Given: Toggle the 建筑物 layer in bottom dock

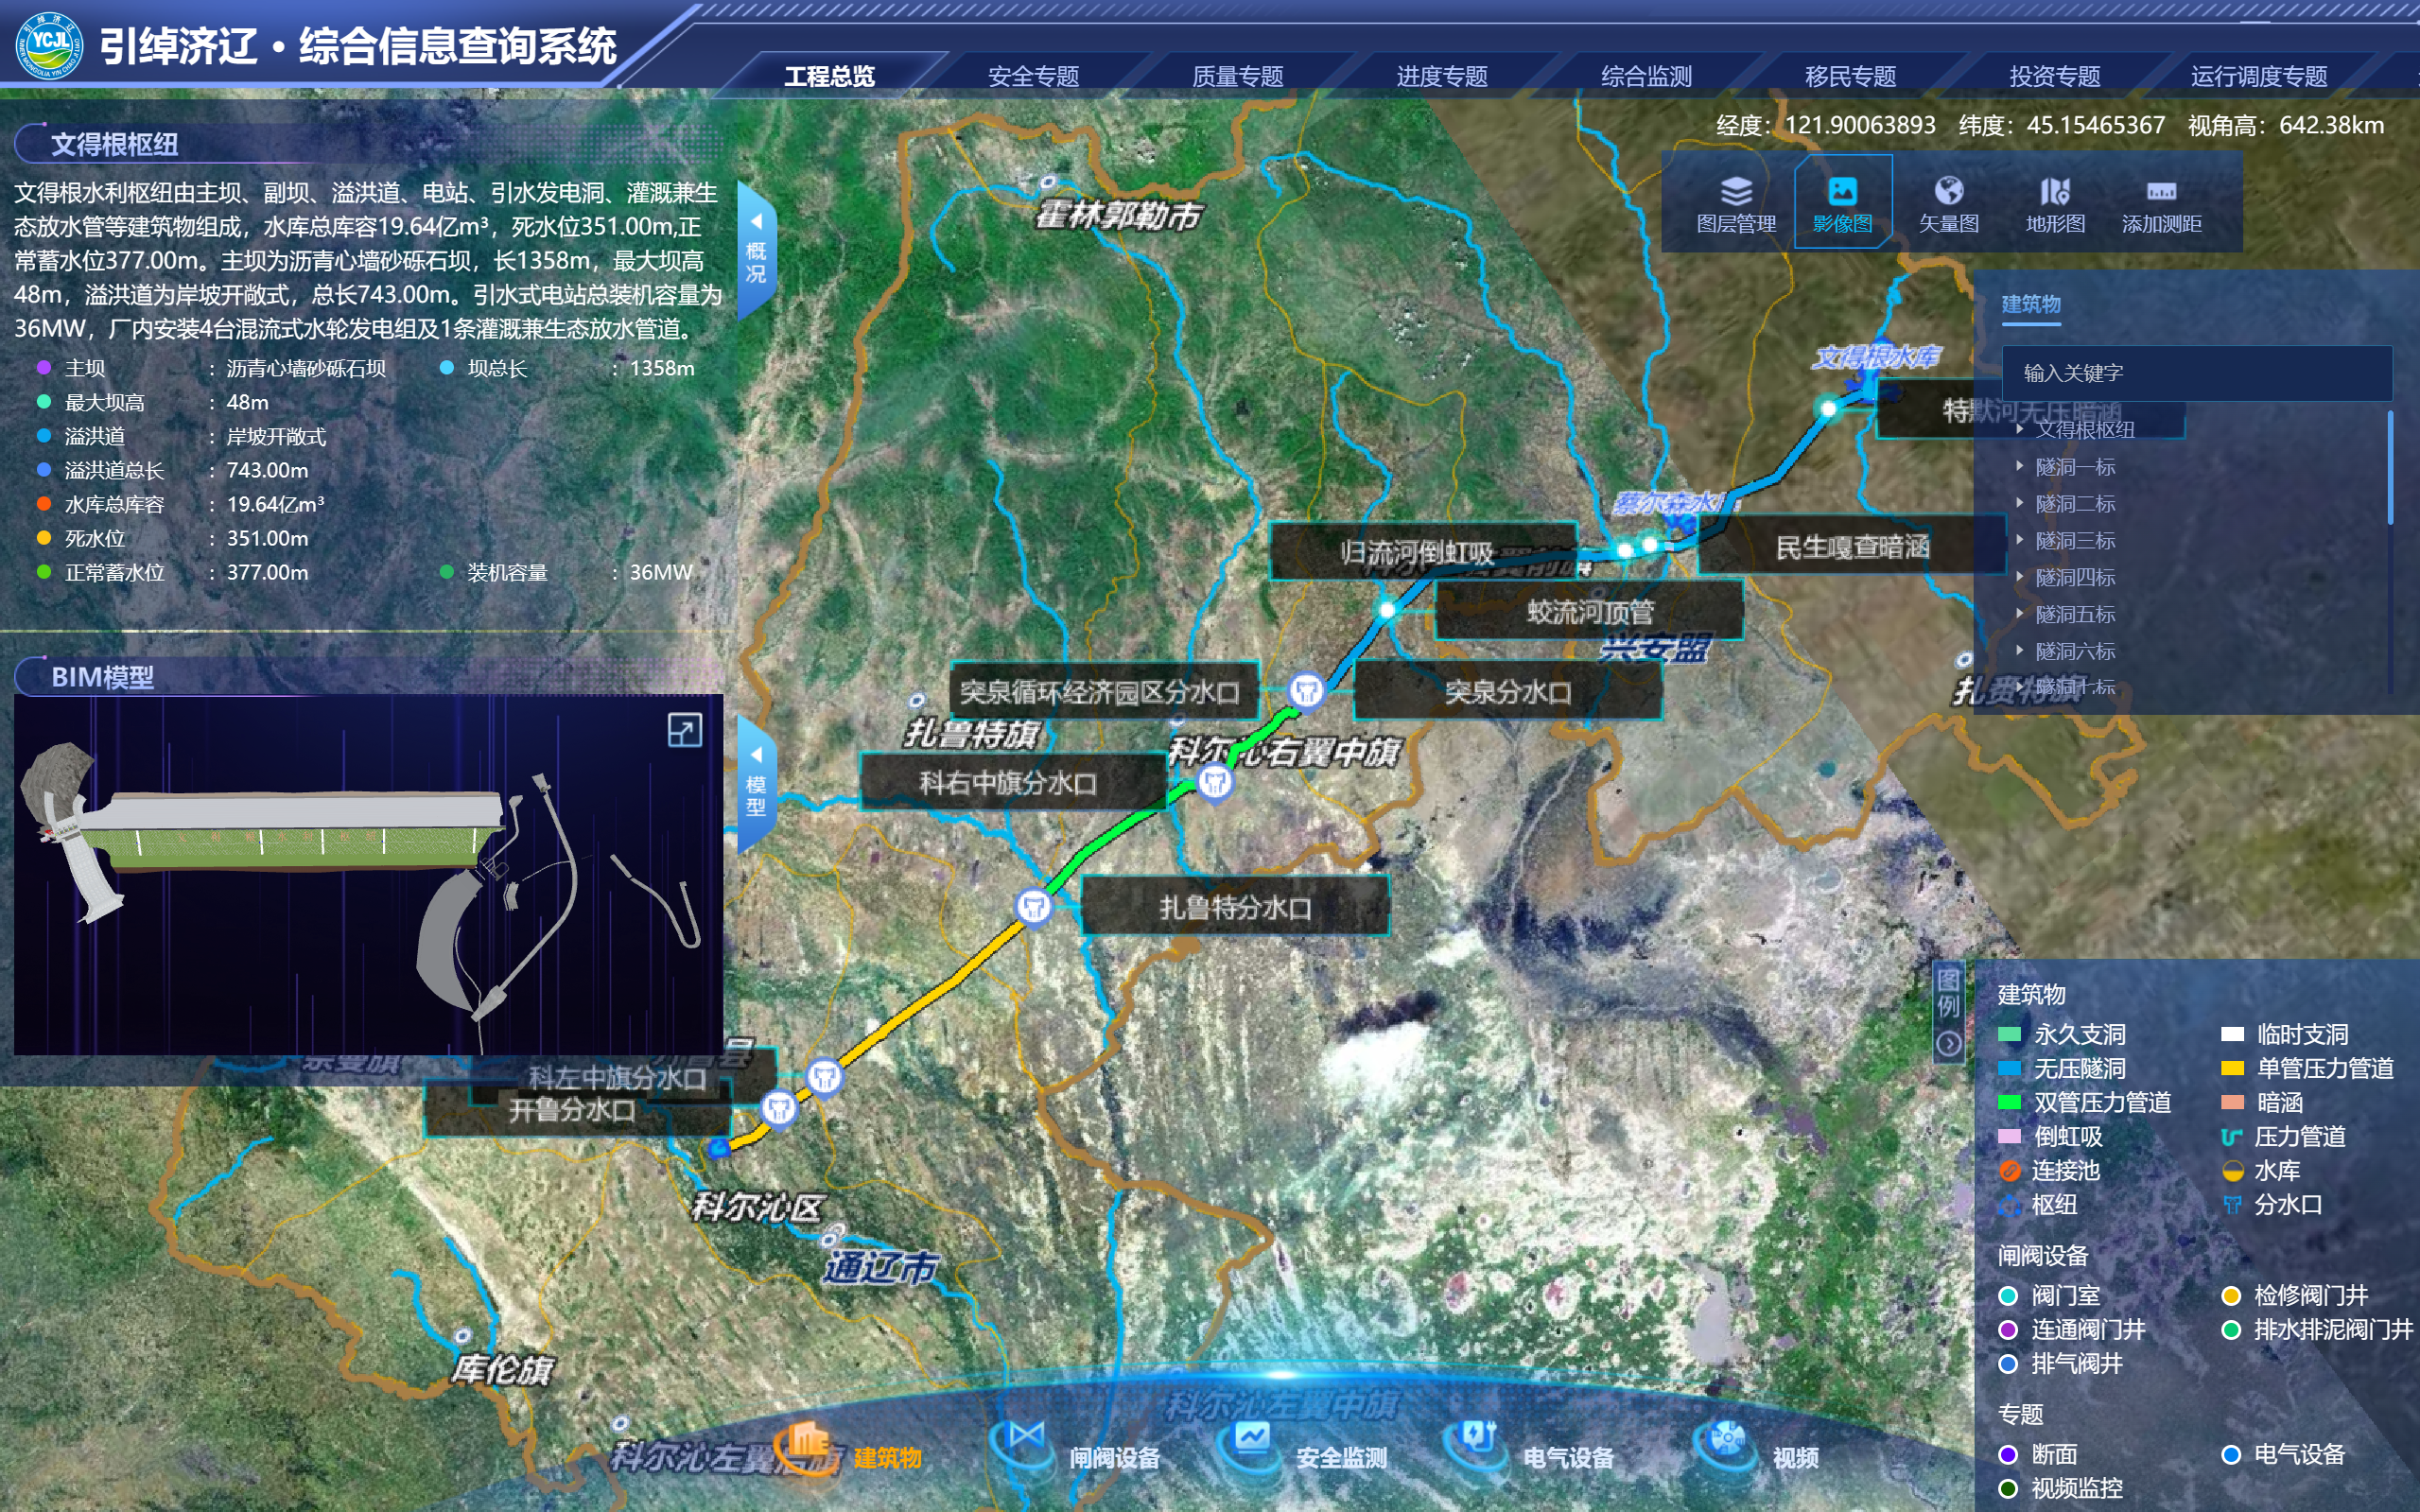Looking at the screenshot, I should click(x=808, y=1443).
